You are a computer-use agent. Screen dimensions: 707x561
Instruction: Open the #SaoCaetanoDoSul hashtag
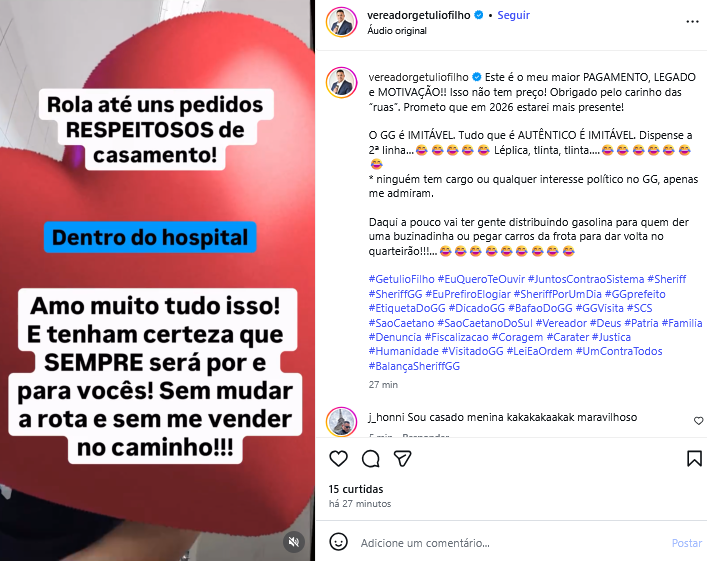coord(485,323)
